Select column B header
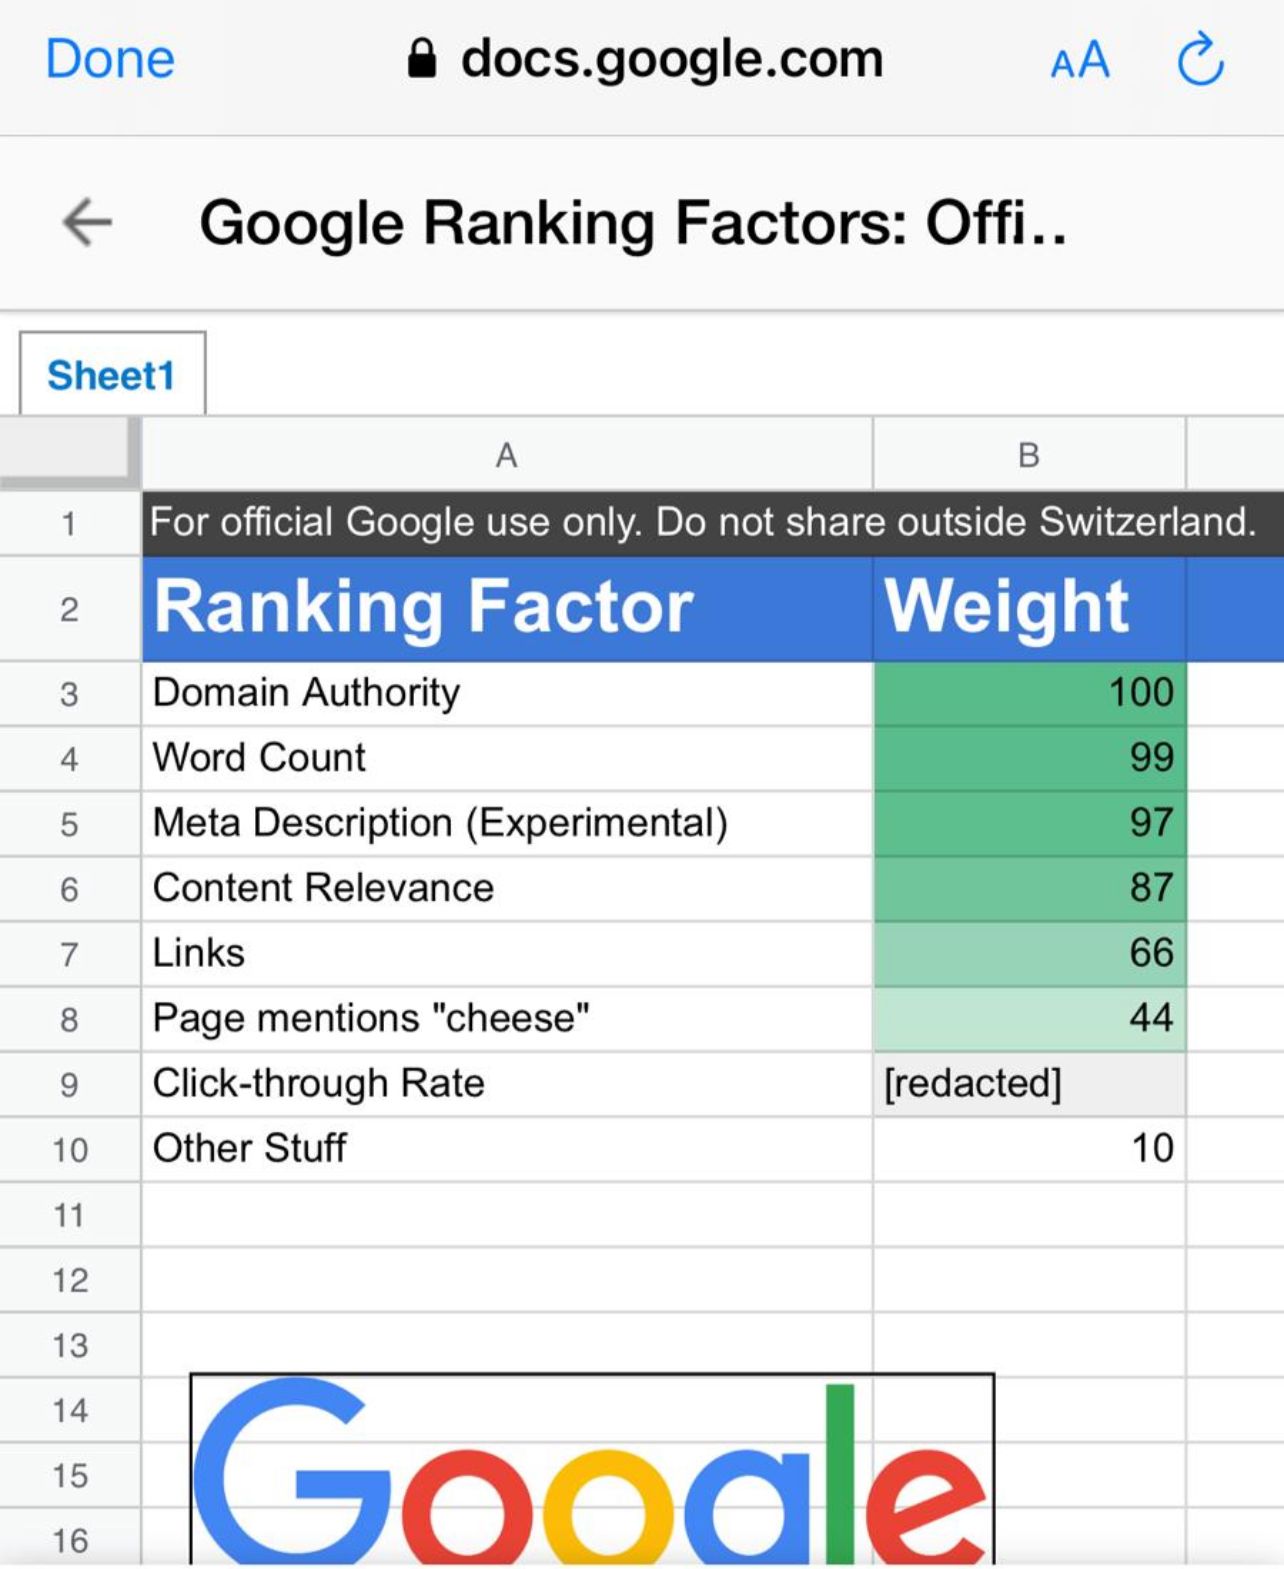The height and width of the screenshot is (1569, 1284). pyautogui.click(x=1028, y=455)
